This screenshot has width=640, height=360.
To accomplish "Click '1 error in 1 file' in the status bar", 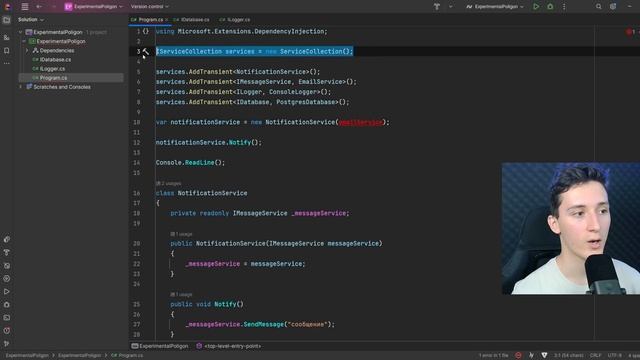I will pos(493,356).
